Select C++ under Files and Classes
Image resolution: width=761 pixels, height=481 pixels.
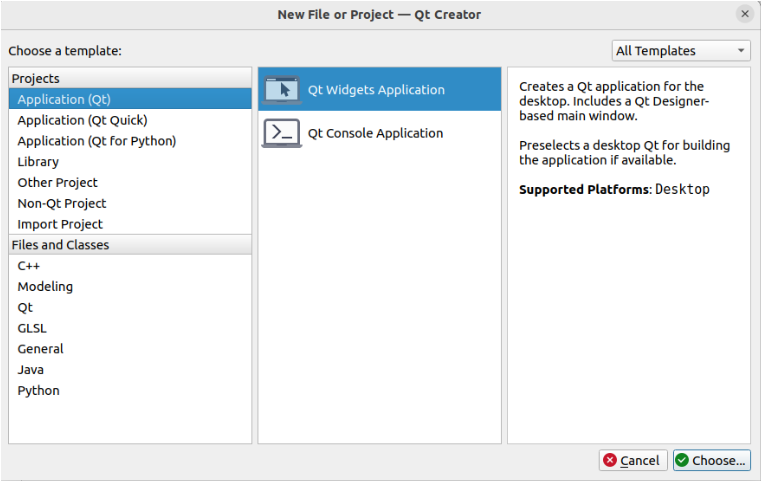pyautogui.click(x=29, y=266)
